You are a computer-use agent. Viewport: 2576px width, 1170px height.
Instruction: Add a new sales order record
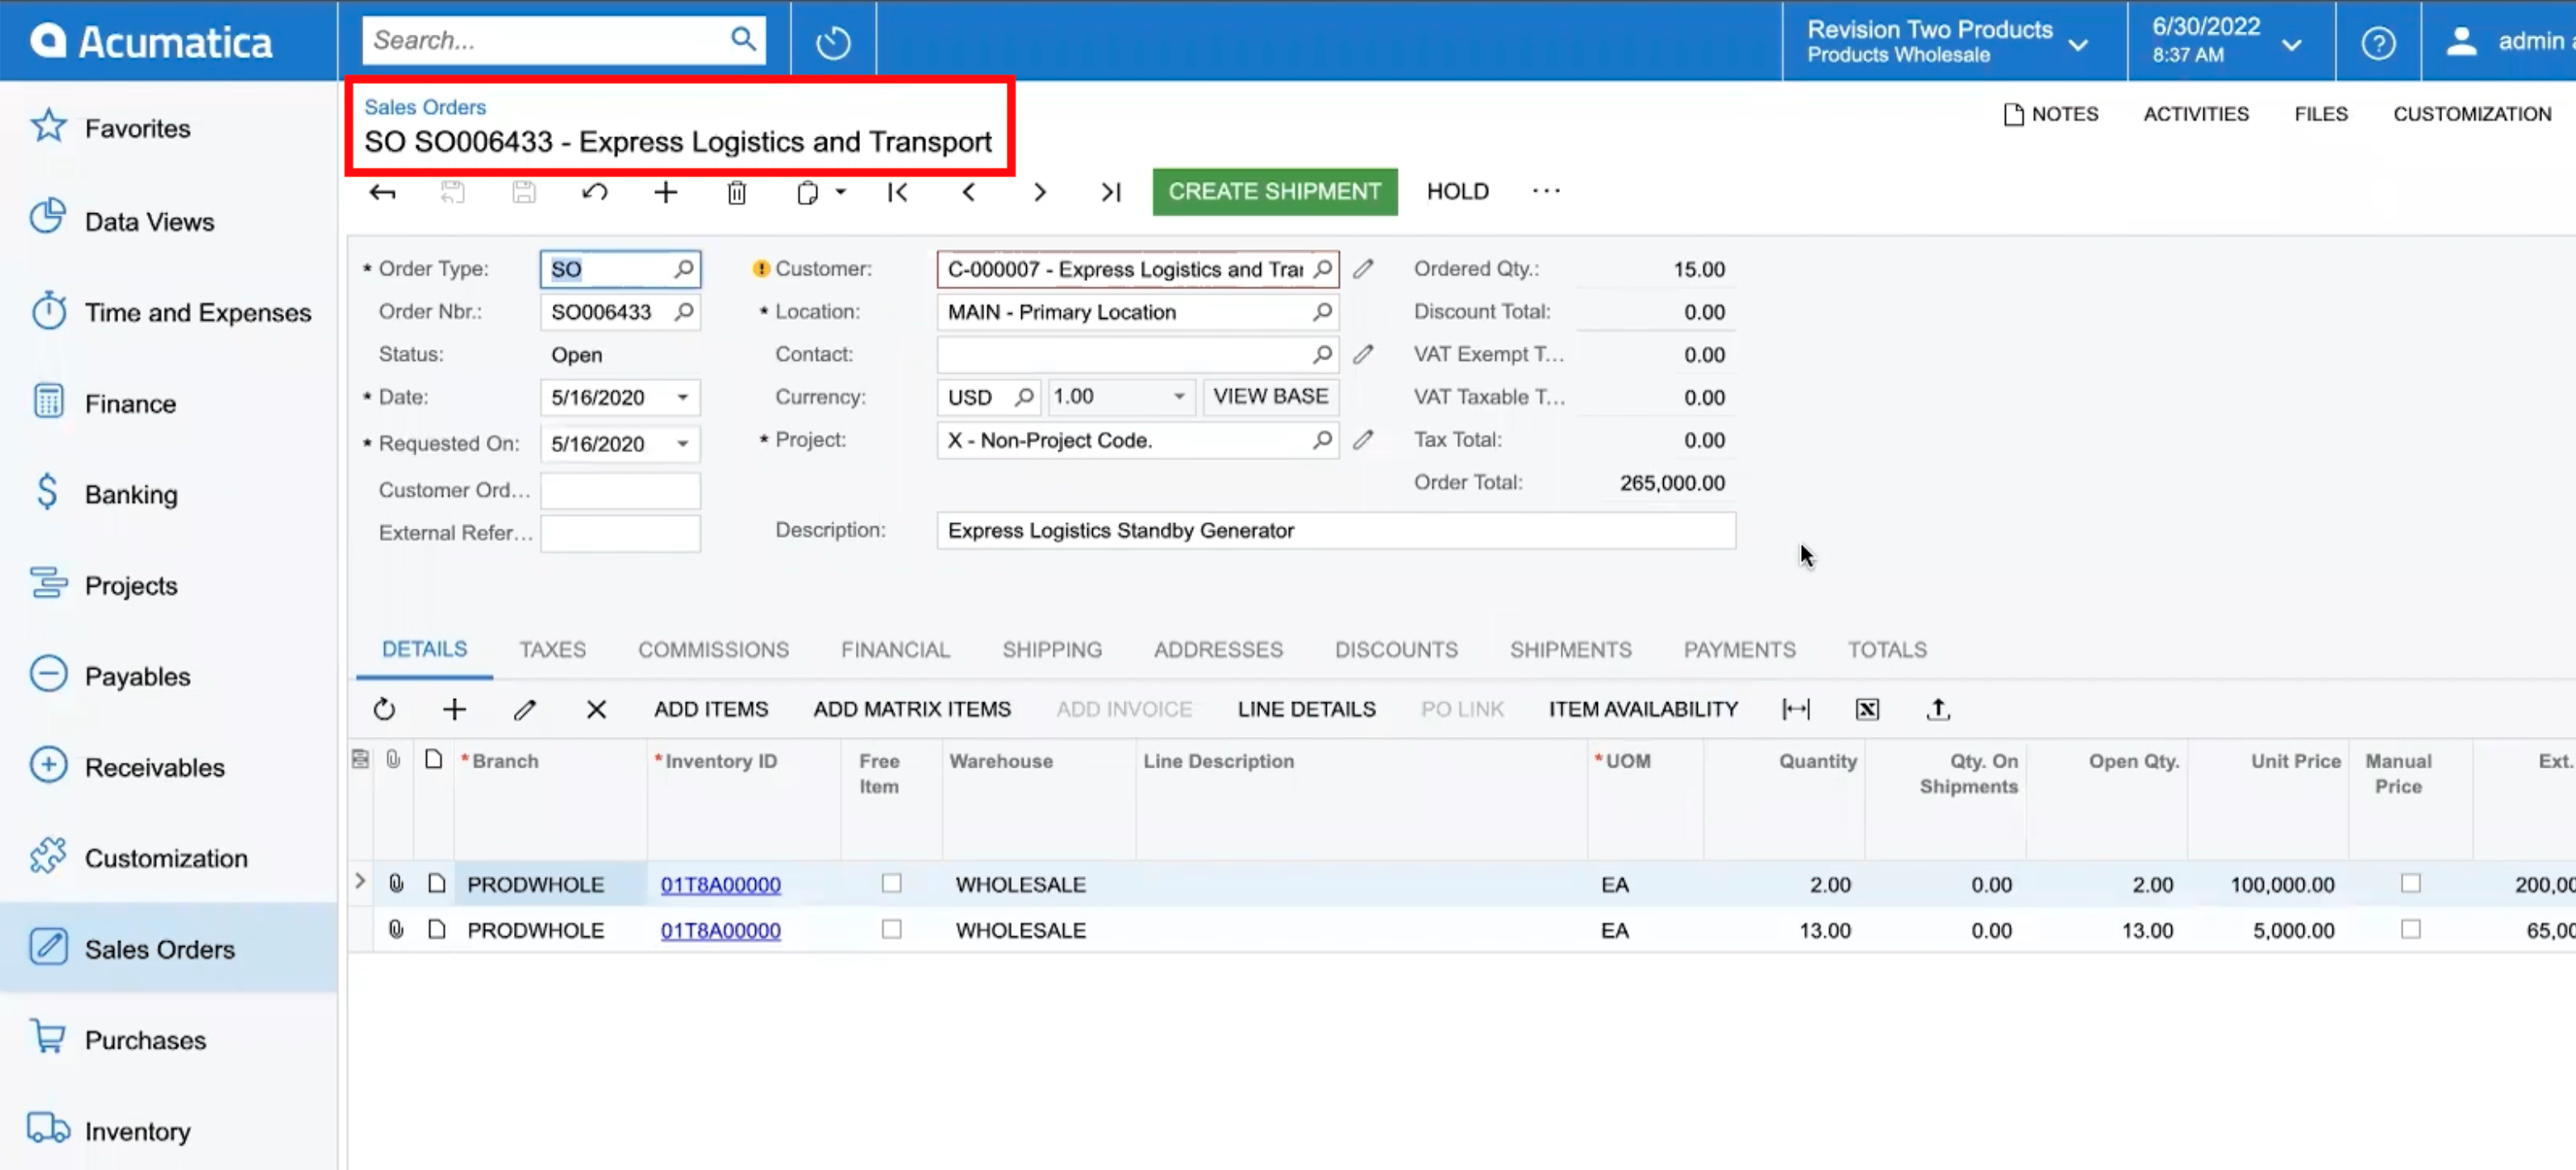pyautogui.click(x=665, y=192)
